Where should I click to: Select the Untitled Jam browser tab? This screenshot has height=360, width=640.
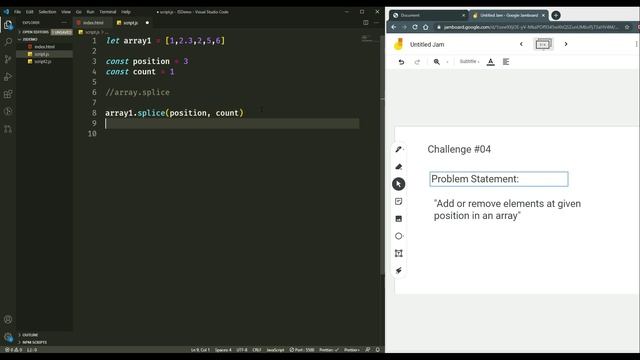click(x=509, y=15)
